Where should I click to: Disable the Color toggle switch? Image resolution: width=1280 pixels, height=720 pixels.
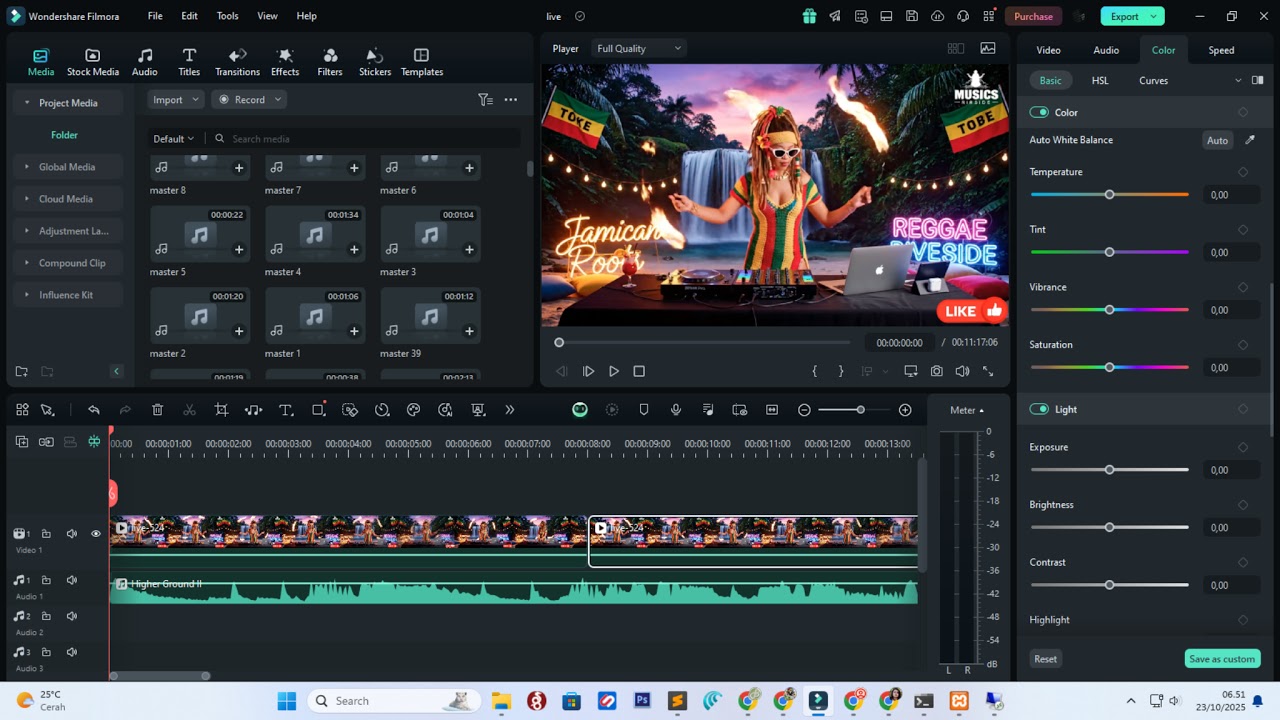coord(1039,112)
